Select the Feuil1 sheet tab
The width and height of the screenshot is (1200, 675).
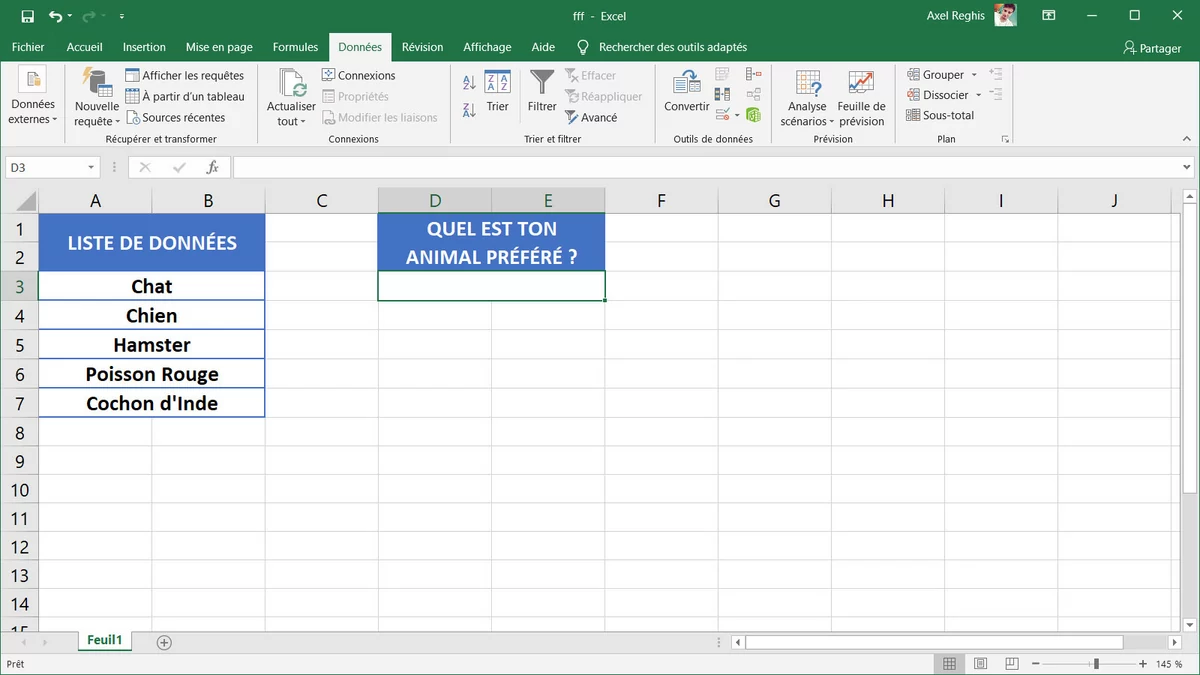104,640
